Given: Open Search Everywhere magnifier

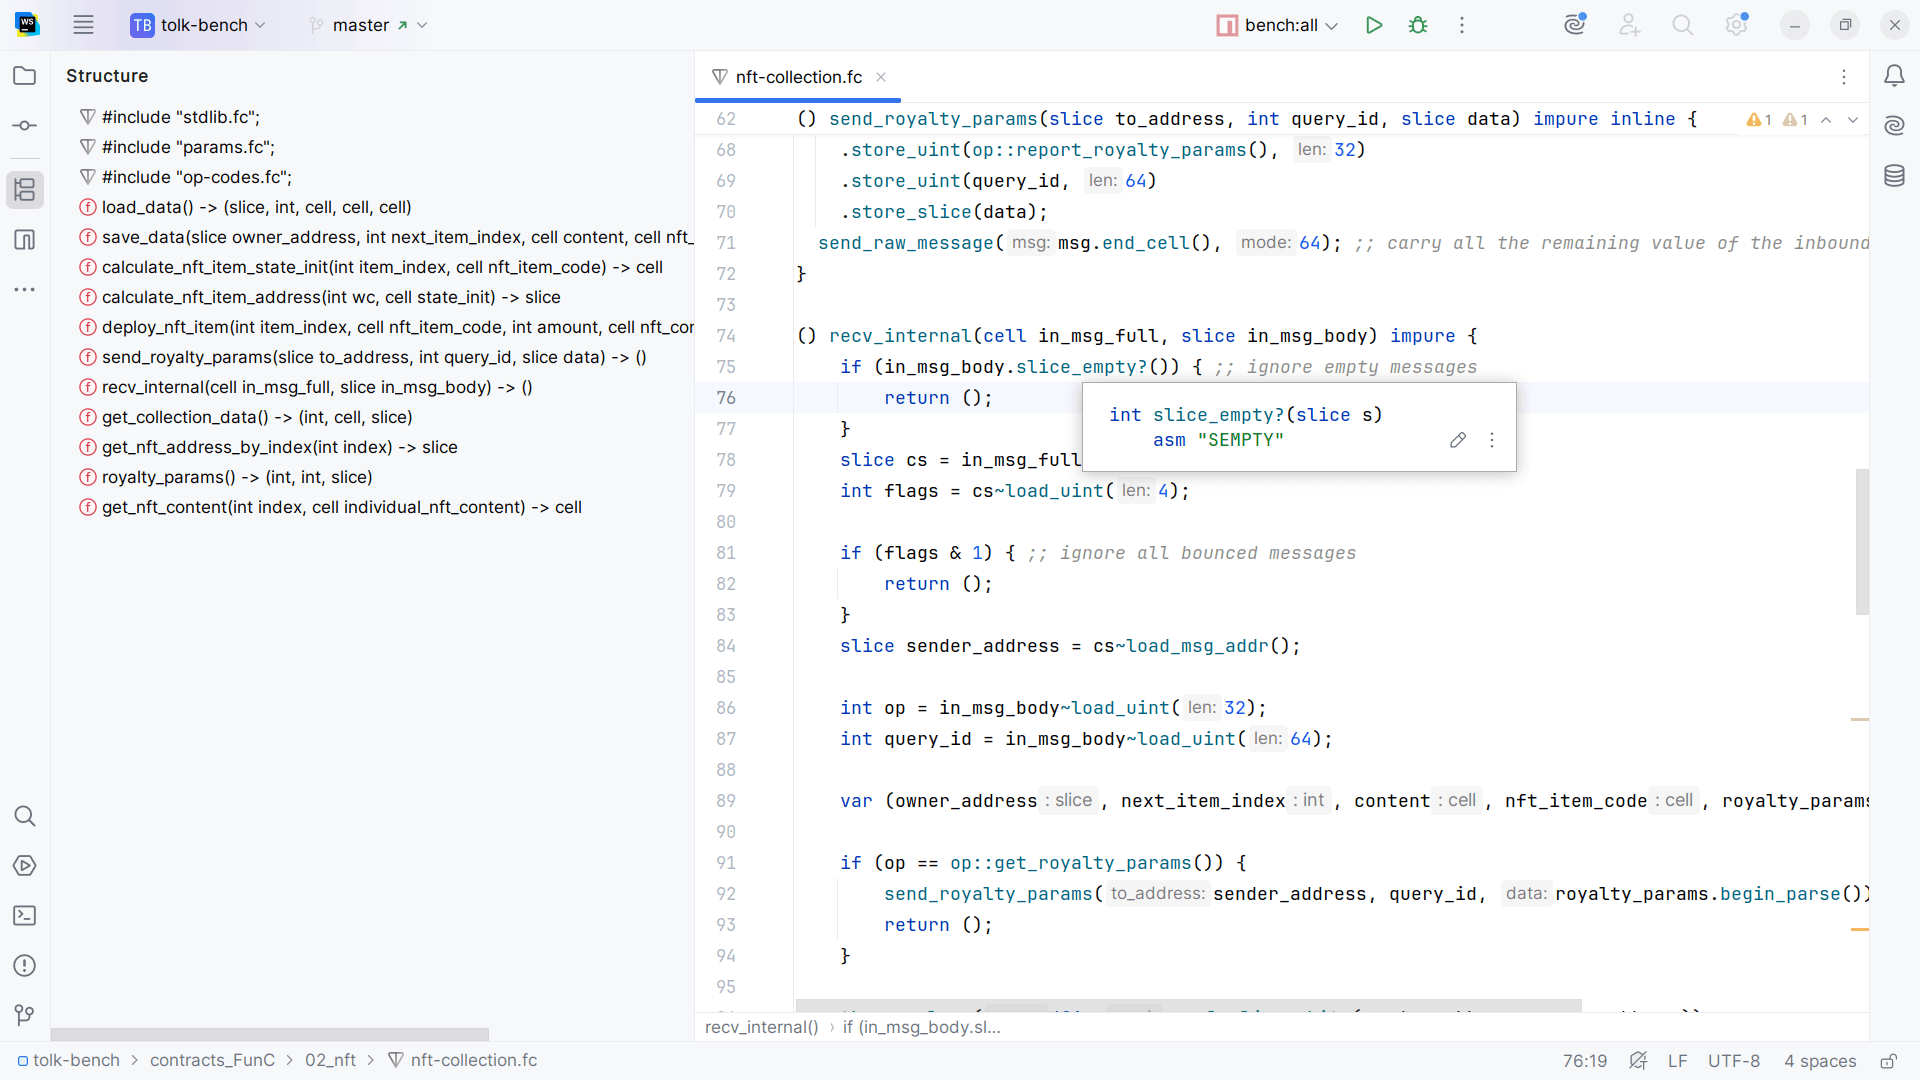Looking at the screenshot, I should tap(1683, 25).
